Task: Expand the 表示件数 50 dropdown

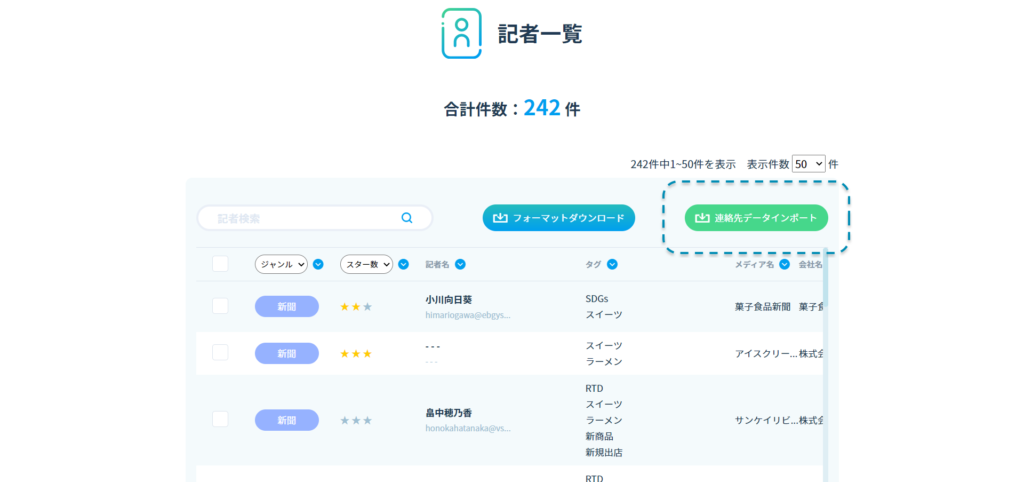Action: point(808,164)
